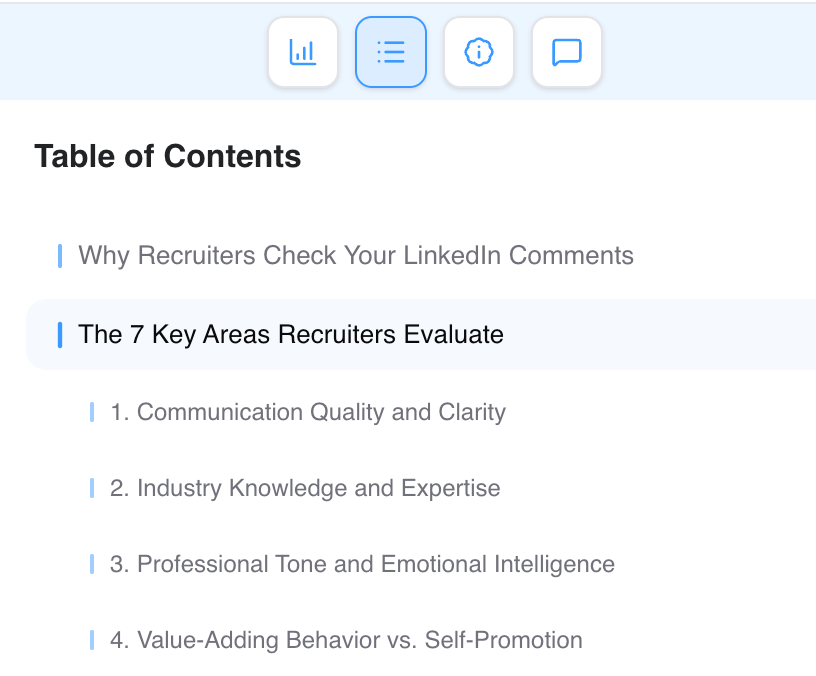Viewport: 816px width, 676px height.
Task: Click the Table of Contents heading
Action: tap(168, 156)
